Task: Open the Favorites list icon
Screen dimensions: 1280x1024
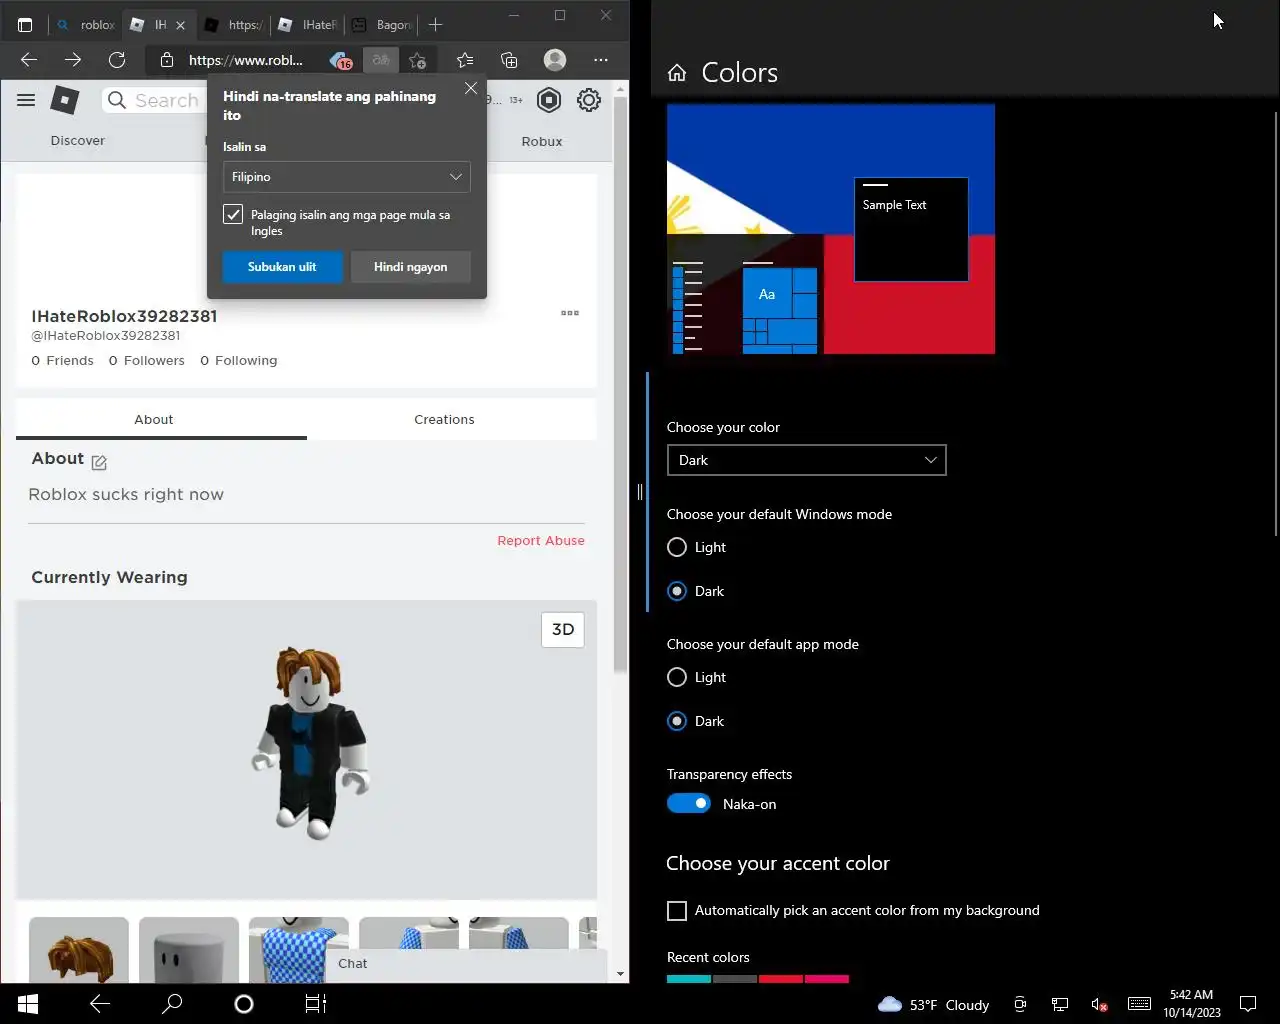Action: pyautogui.click(x=465, y=60)
